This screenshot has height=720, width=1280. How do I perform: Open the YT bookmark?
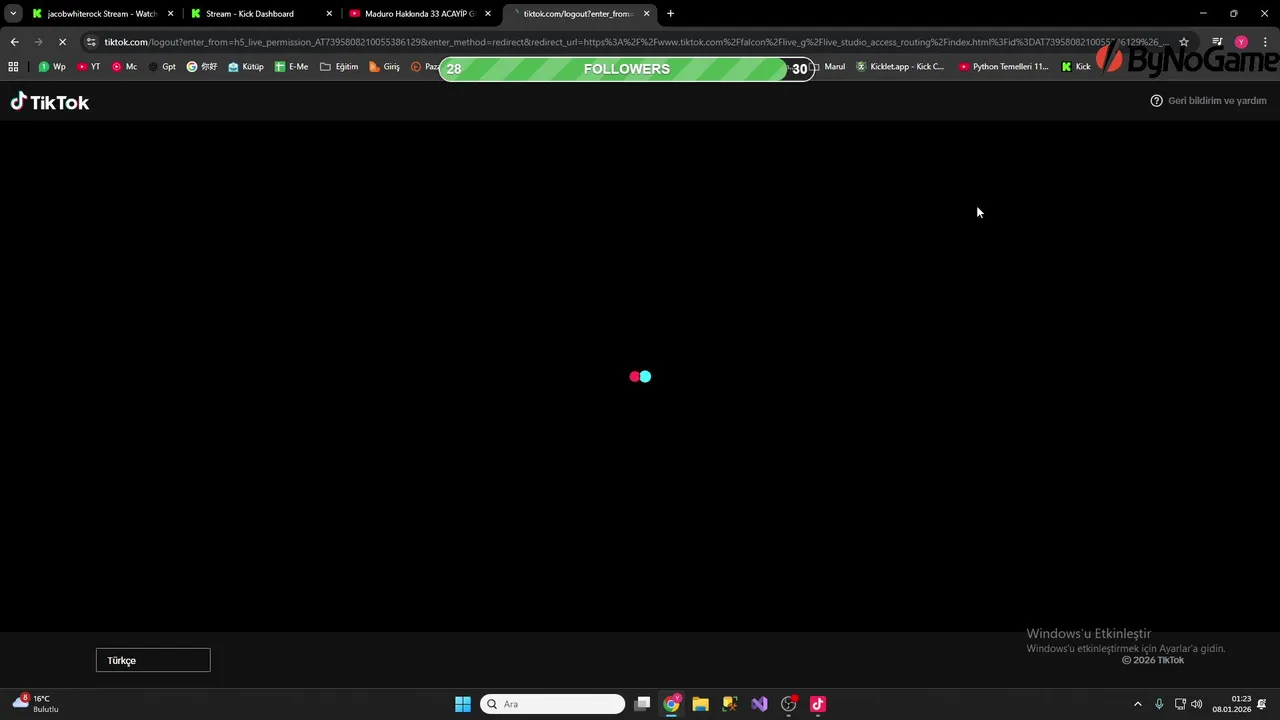point(89,67)
